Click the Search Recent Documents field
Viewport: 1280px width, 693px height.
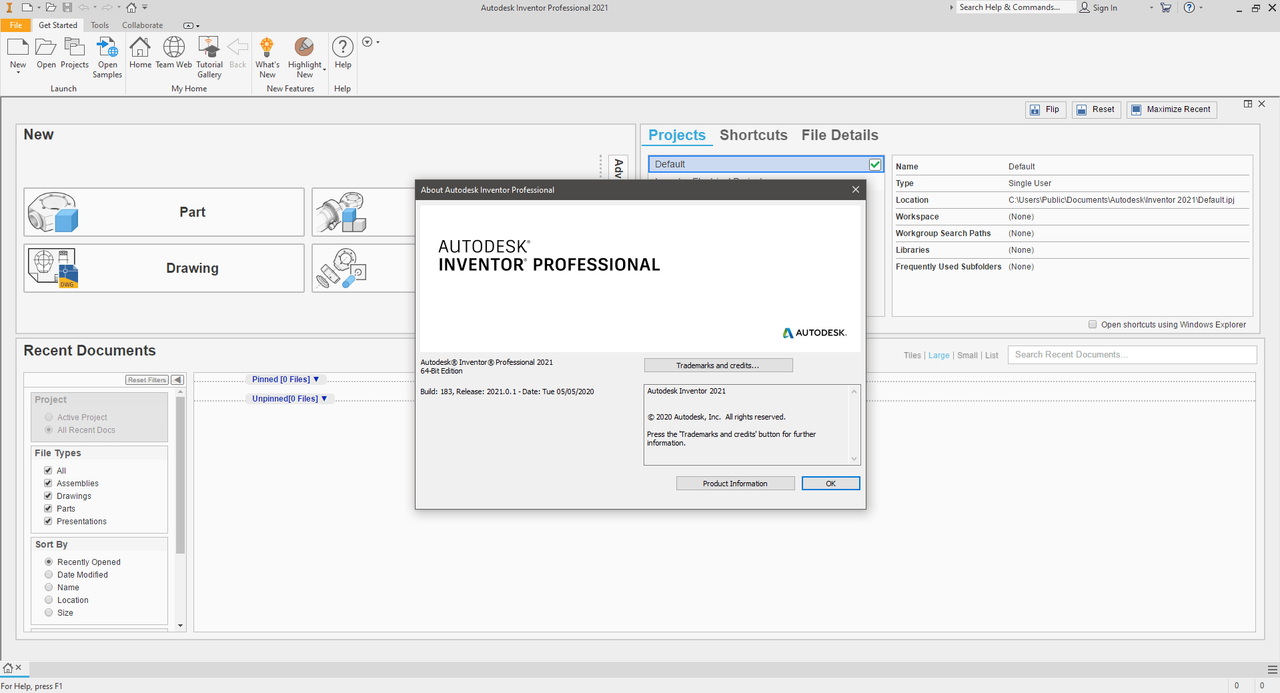pos(1132,355)
